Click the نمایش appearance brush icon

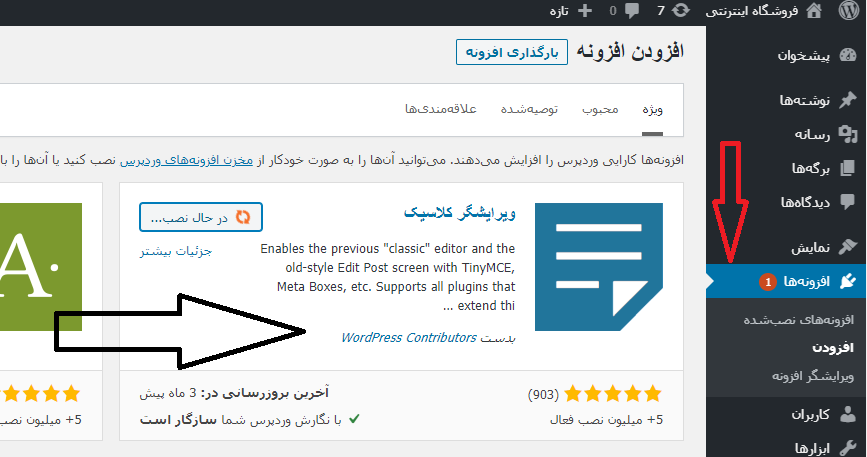click(x=848, y=246)
